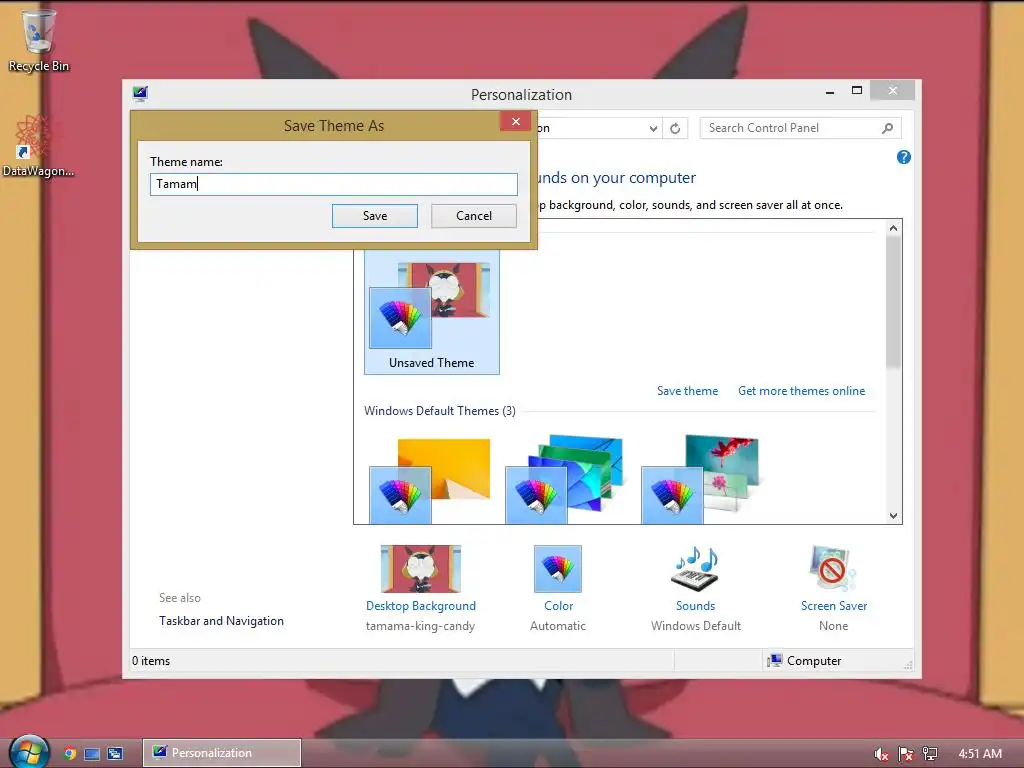Click 'Windows Default Themes (3)' heading

tap(440, 411)
